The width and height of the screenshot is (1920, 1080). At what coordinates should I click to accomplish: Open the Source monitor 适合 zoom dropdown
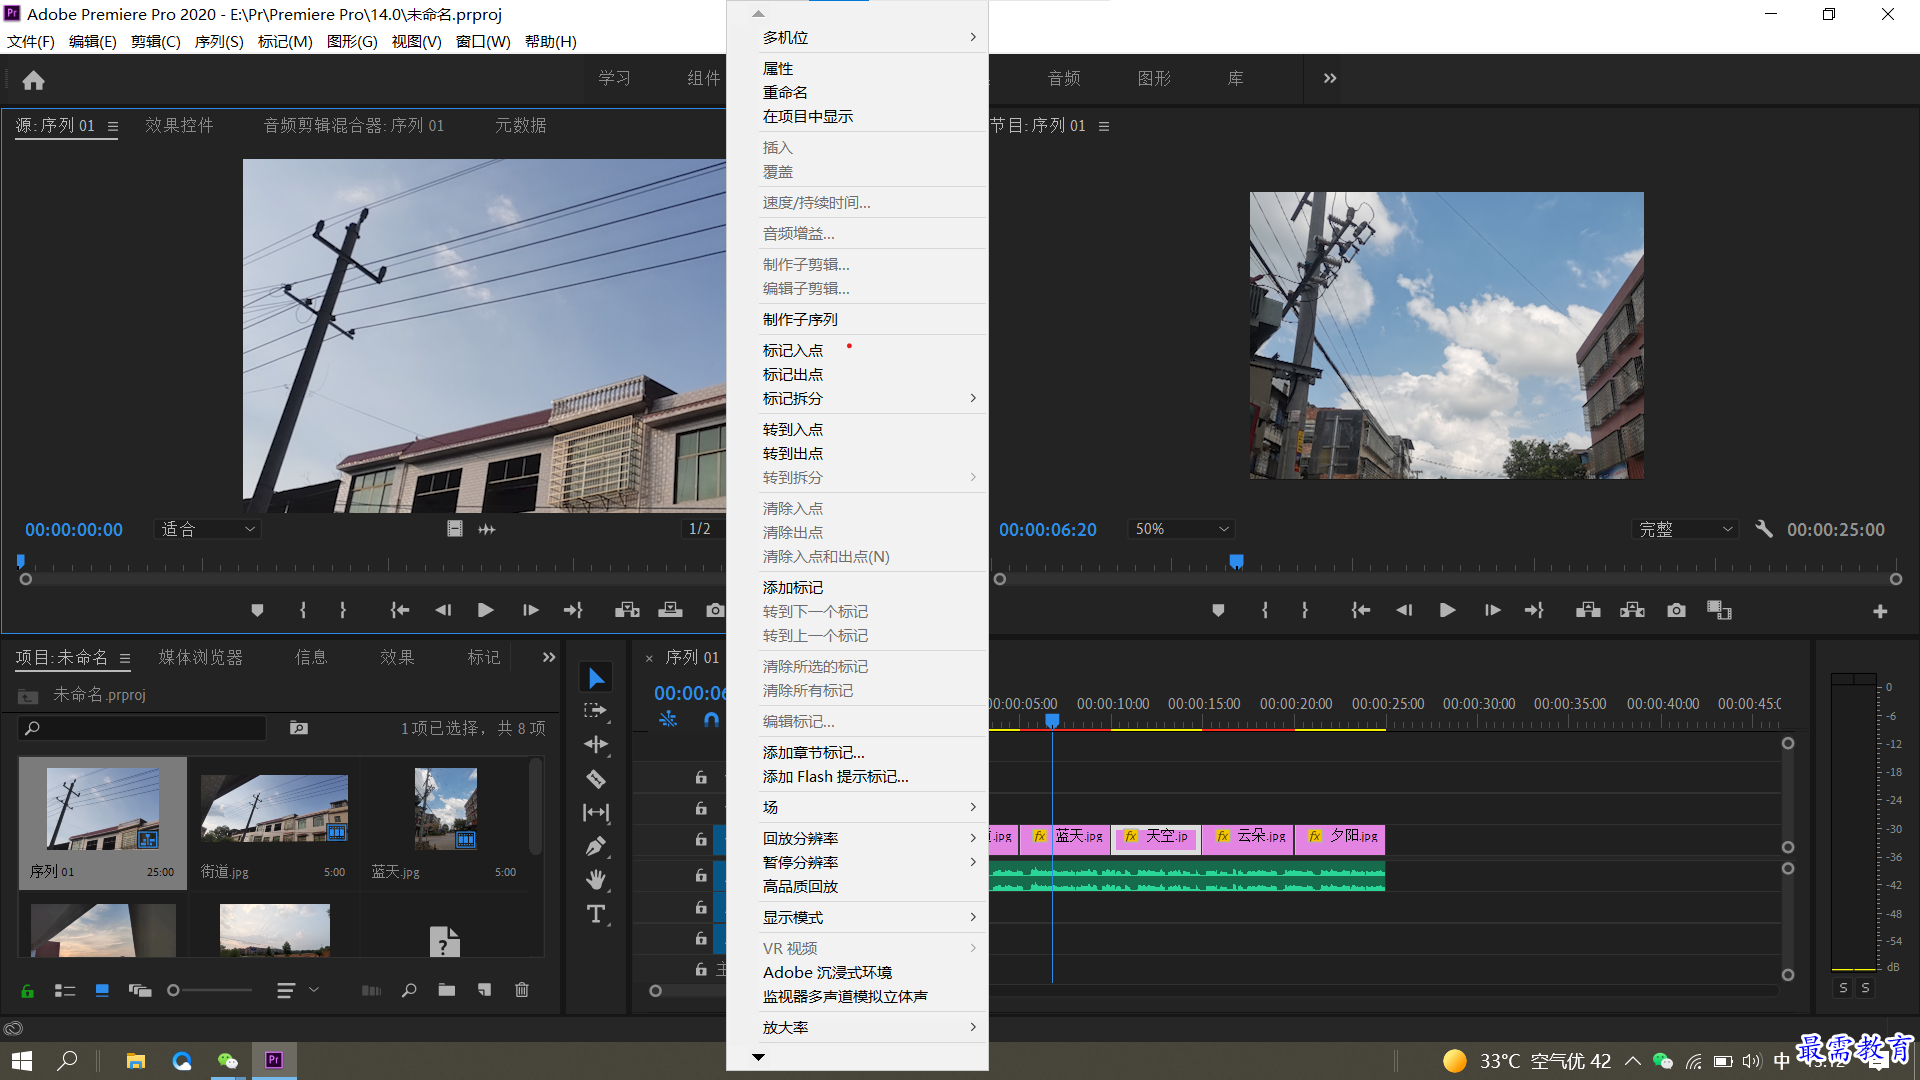(208, 529)
